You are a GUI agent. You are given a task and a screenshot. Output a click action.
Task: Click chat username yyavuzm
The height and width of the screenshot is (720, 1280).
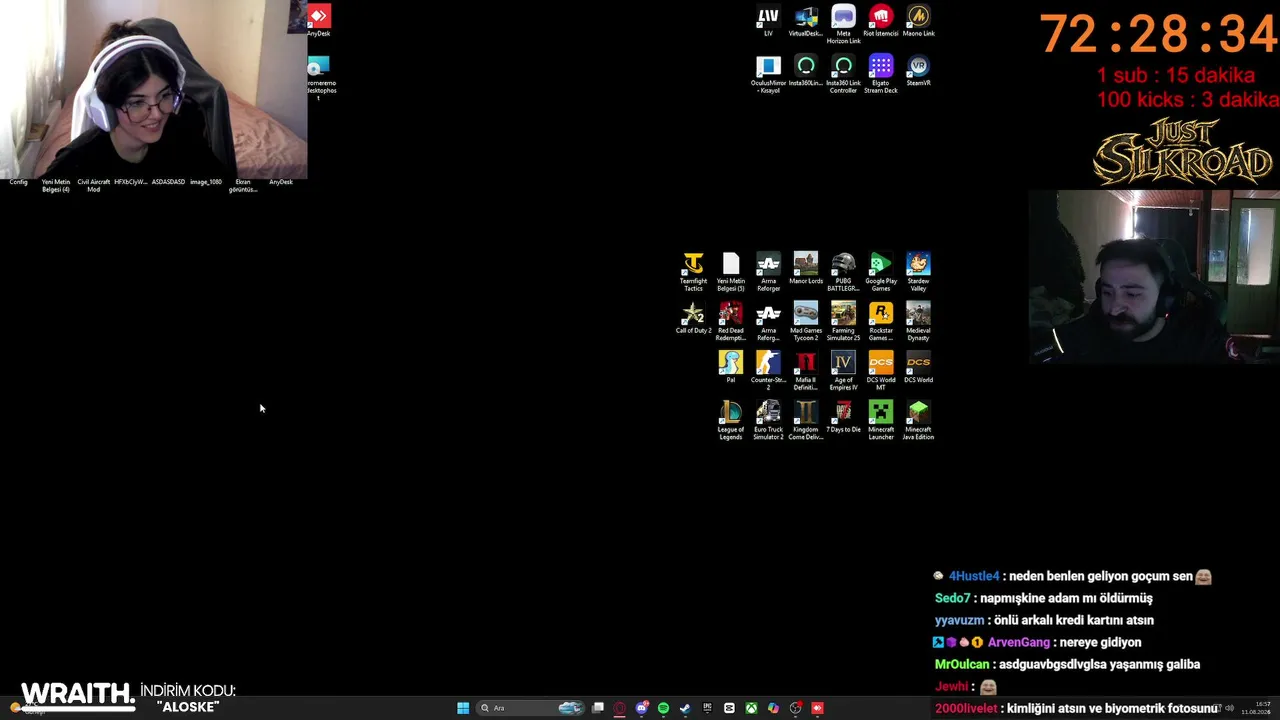tap(960, 620)
